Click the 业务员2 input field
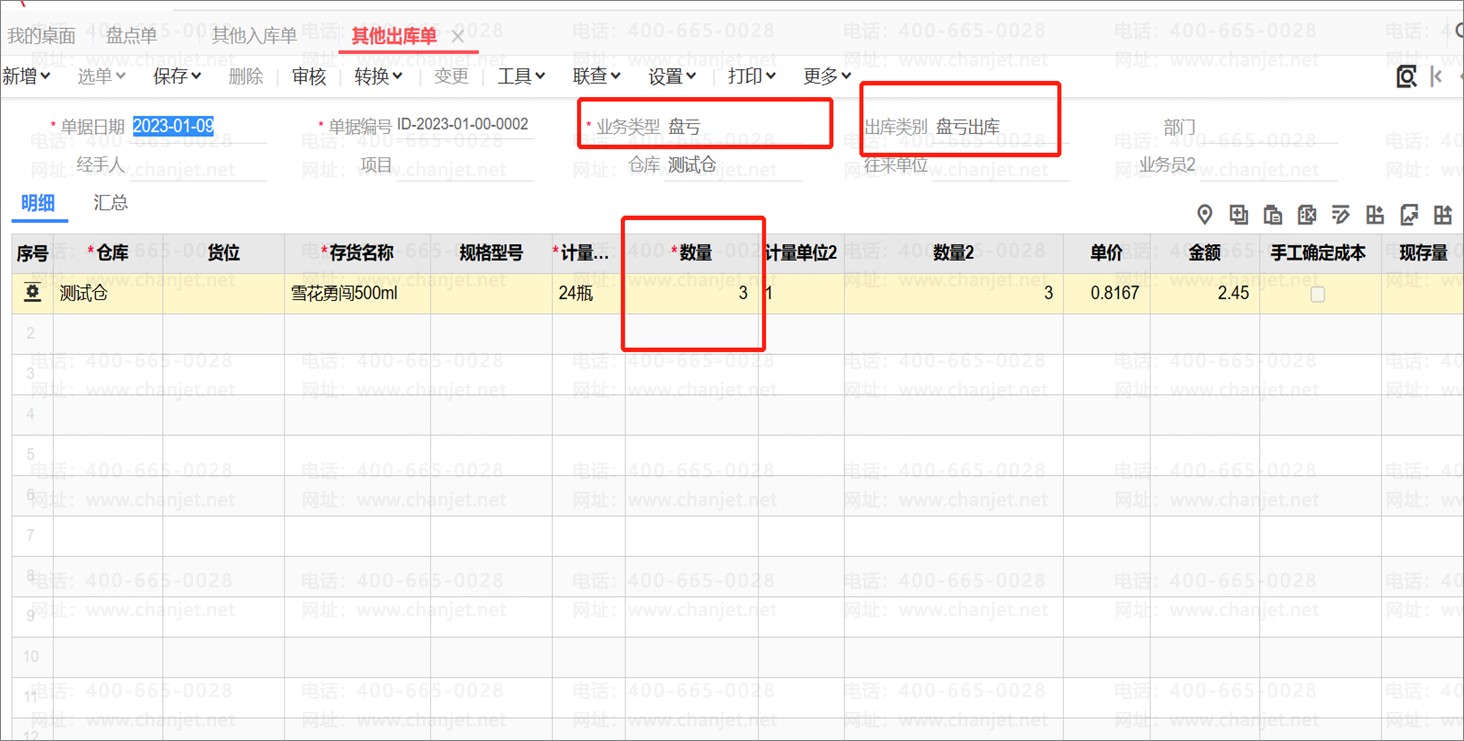1464x741 pixels. click(x=1267, y=165)
